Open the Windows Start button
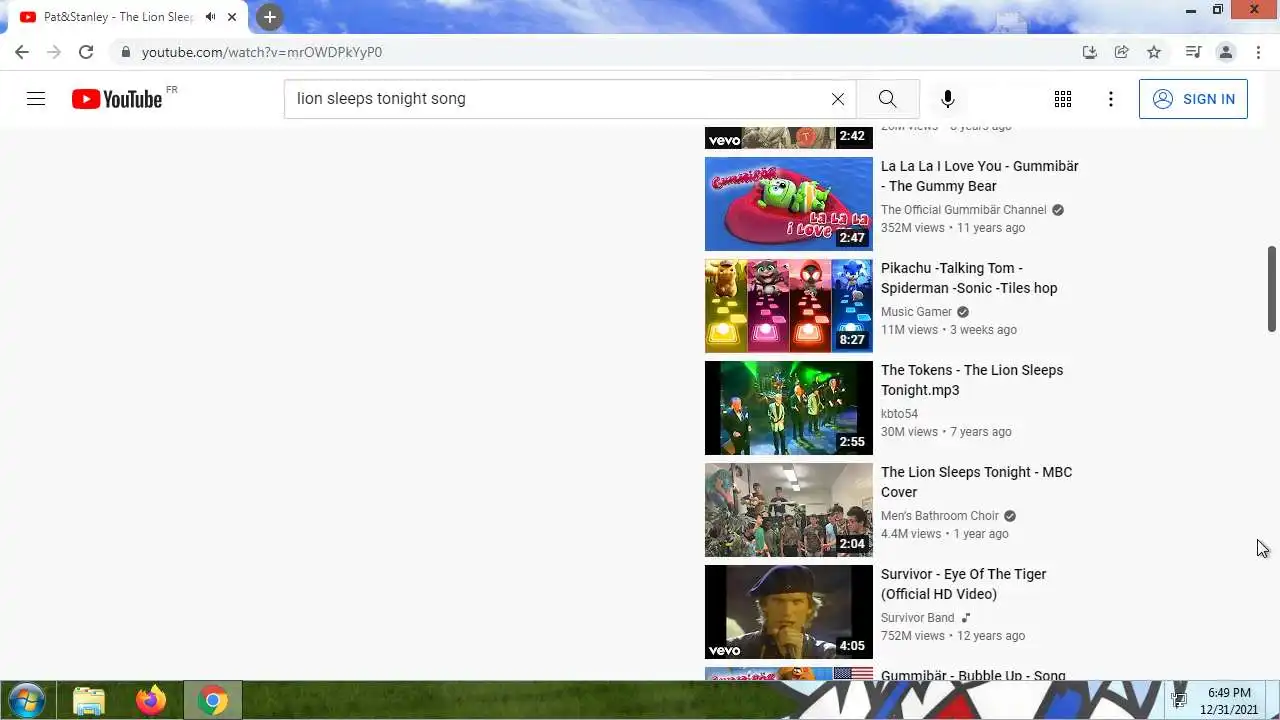The width and height of the screenshot is (1280, 720). [x=26, y=700]
